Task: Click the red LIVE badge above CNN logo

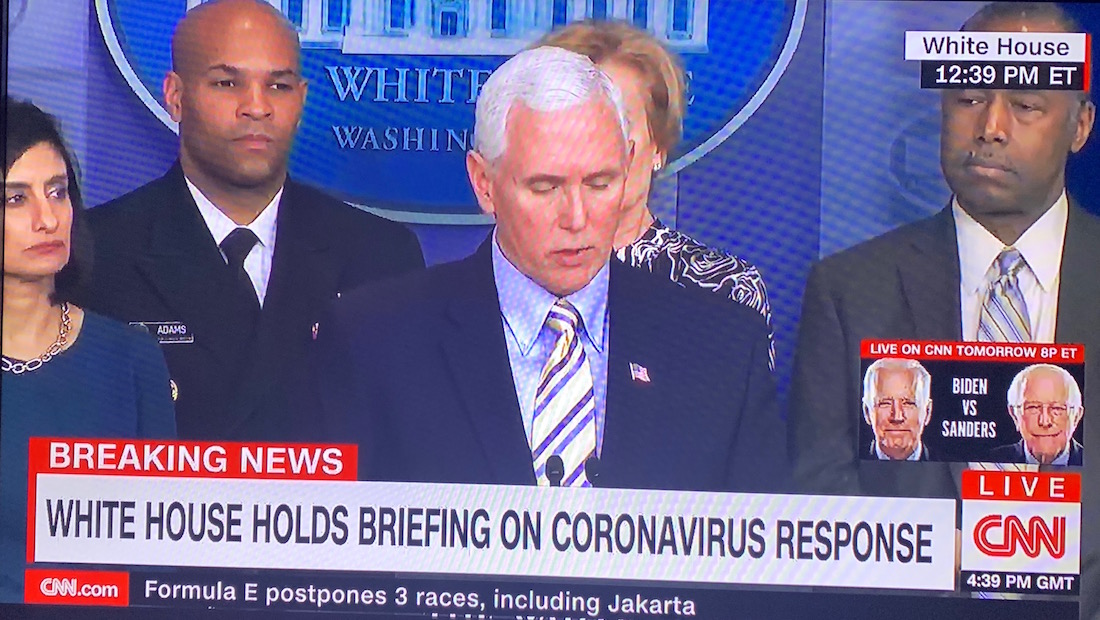Action: coord(1021,487)
